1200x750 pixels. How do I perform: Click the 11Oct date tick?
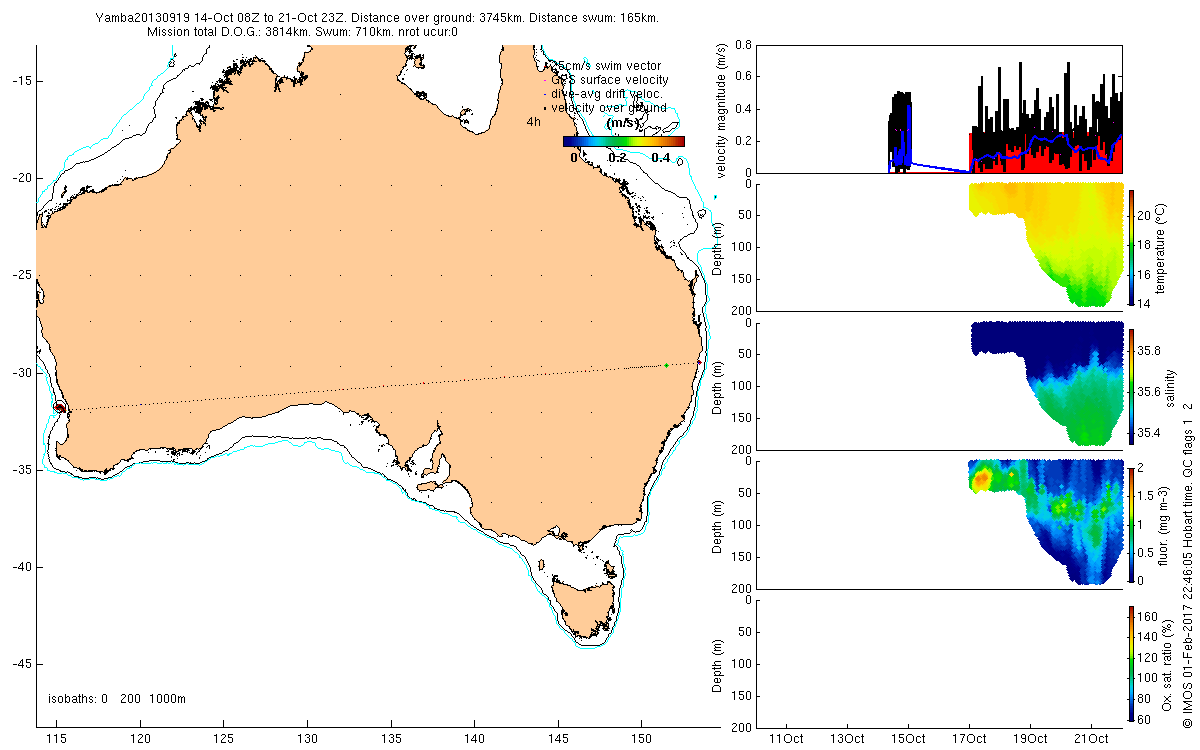coord(787,739)
